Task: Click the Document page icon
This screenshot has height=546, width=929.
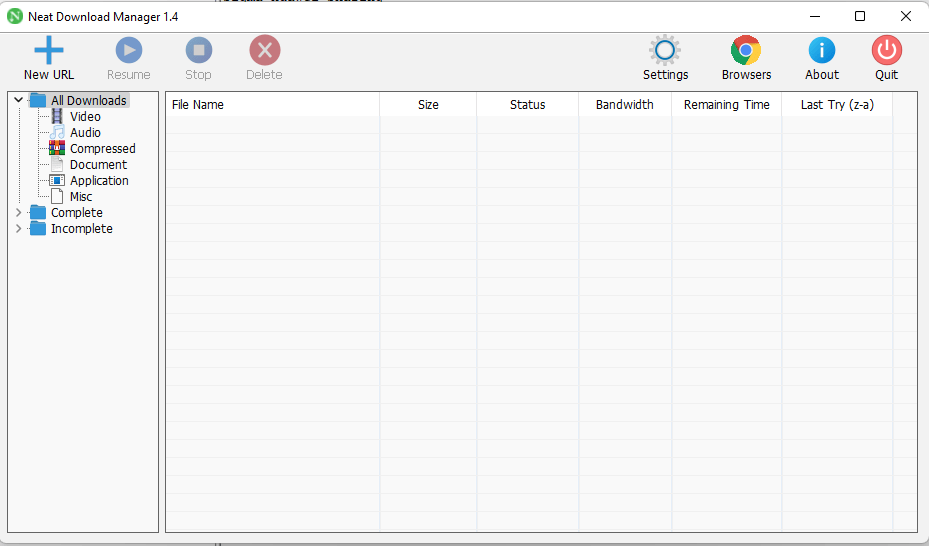Action: click(57, 164)
